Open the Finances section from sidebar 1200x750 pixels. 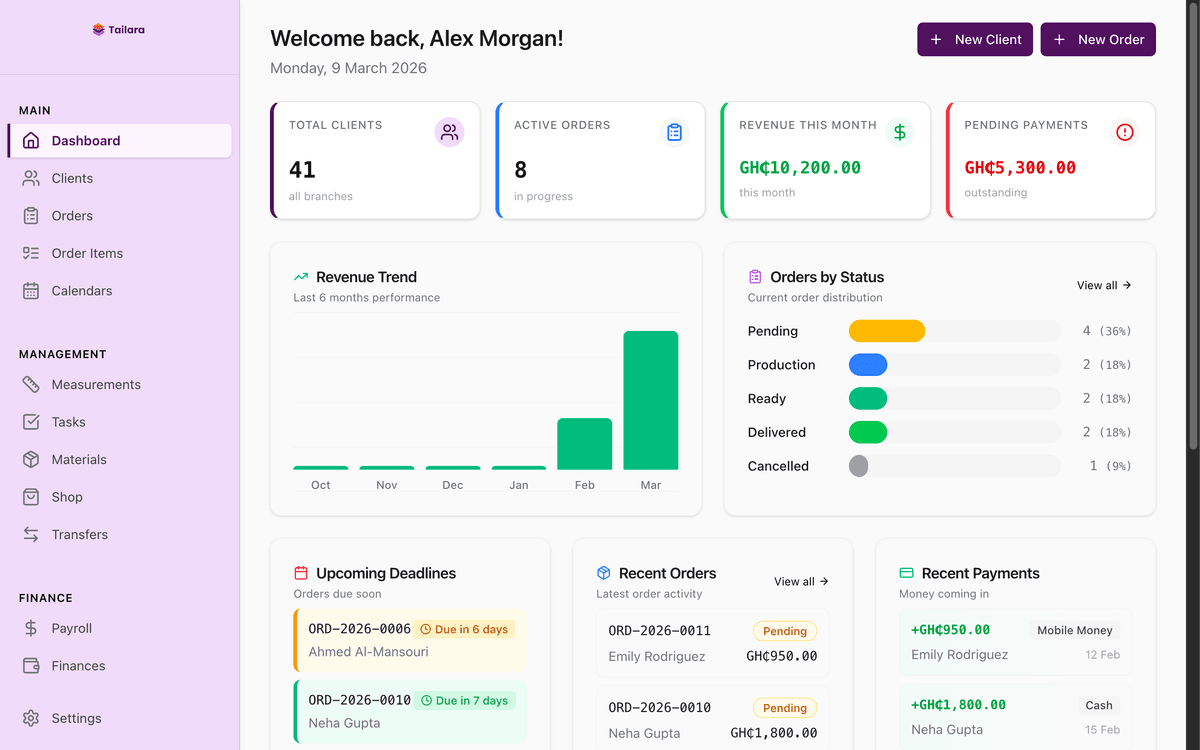[x=79, y=665]
